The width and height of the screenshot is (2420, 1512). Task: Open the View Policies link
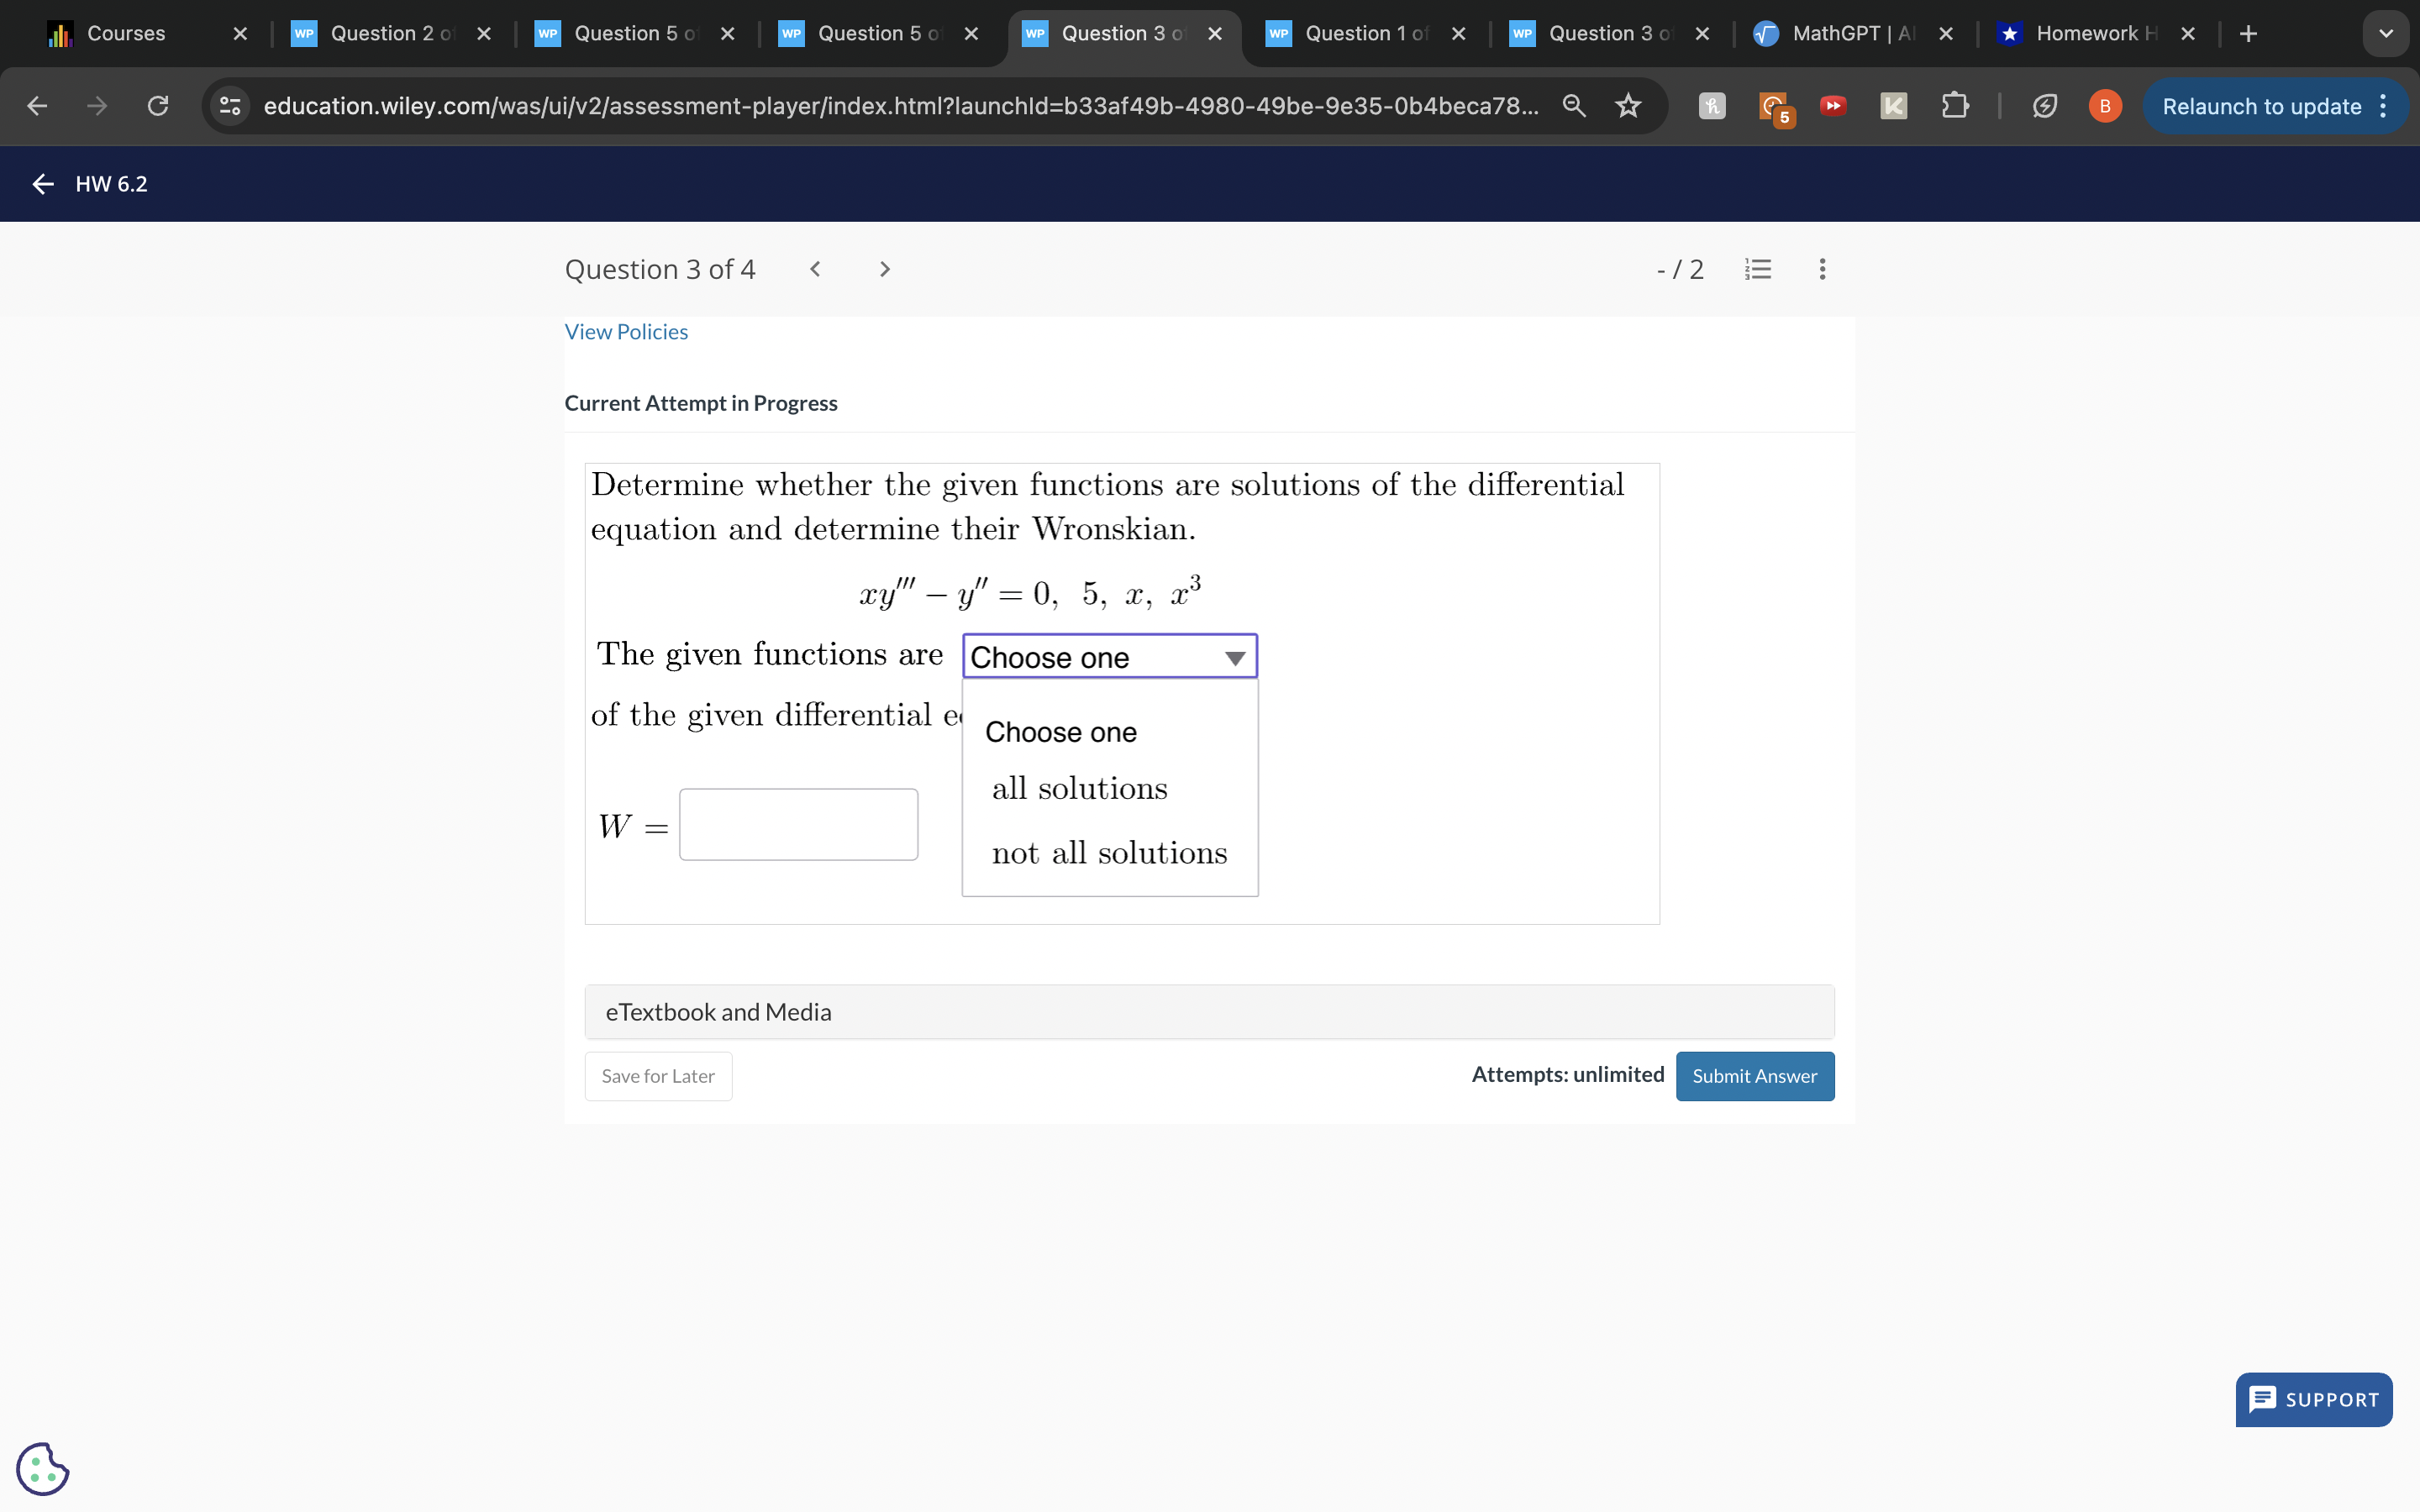click(x=626, y=331)
